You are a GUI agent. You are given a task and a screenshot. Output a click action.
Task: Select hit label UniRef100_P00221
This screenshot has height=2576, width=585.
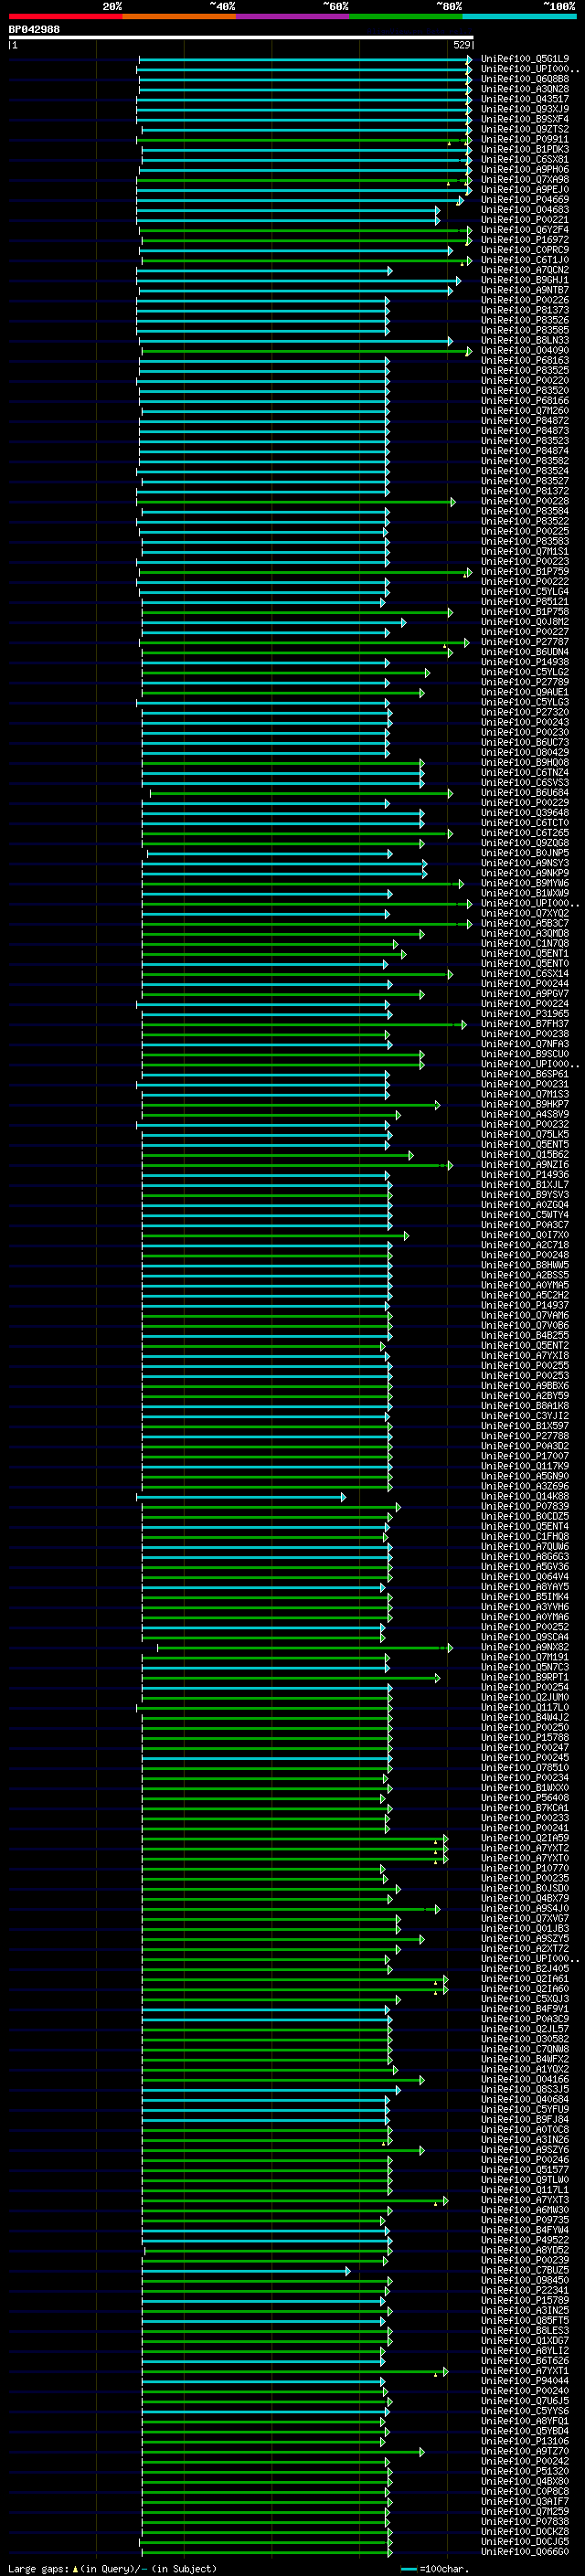point(525,219)
